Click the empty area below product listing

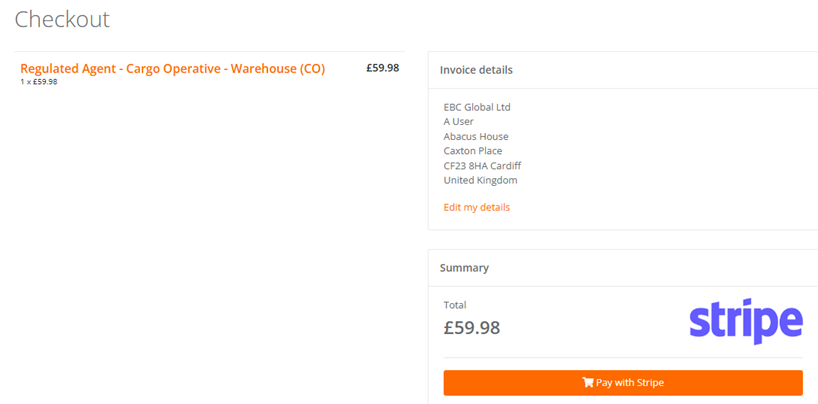pyautogui.click(x=209, y=235)
